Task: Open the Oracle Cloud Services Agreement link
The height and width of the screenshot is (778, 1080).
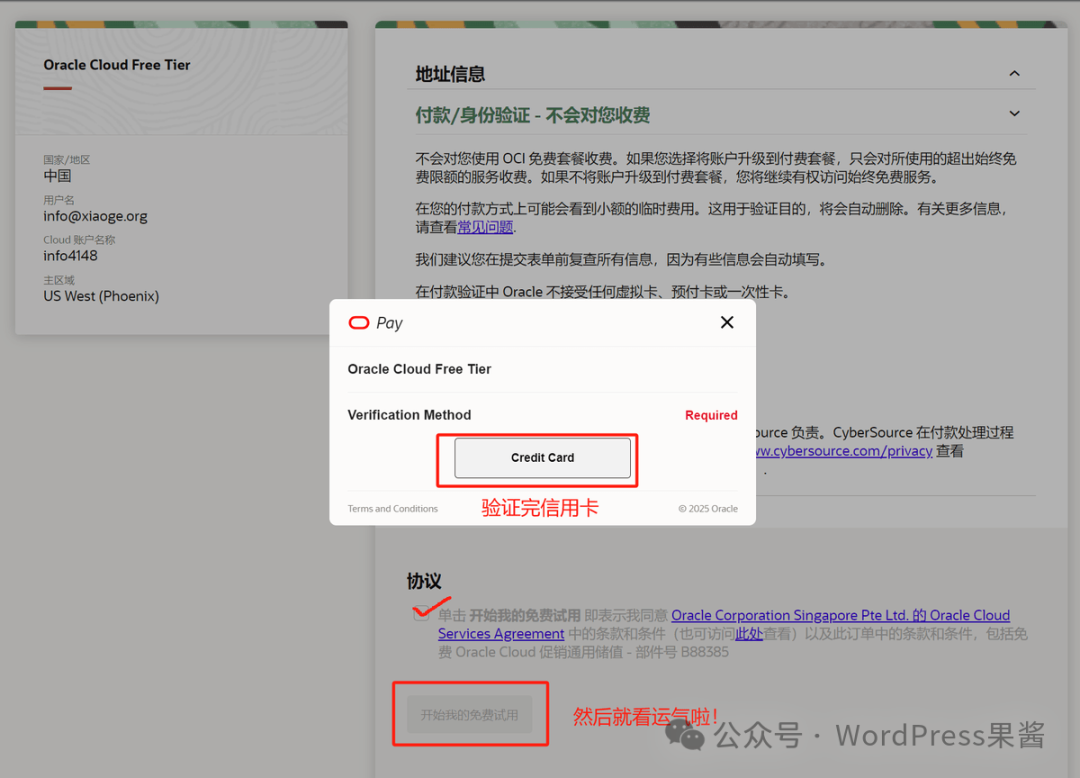Action: tap(501, 633)
